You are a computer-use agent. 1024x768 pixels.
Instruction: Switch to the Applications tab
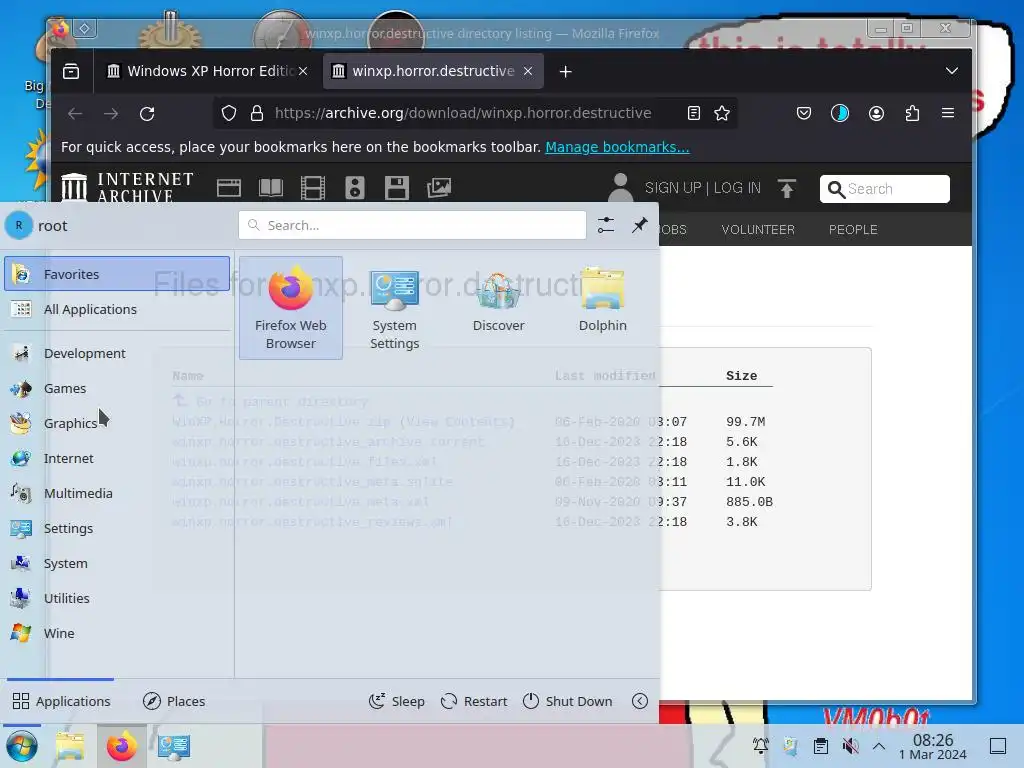[x=61, y=701]
